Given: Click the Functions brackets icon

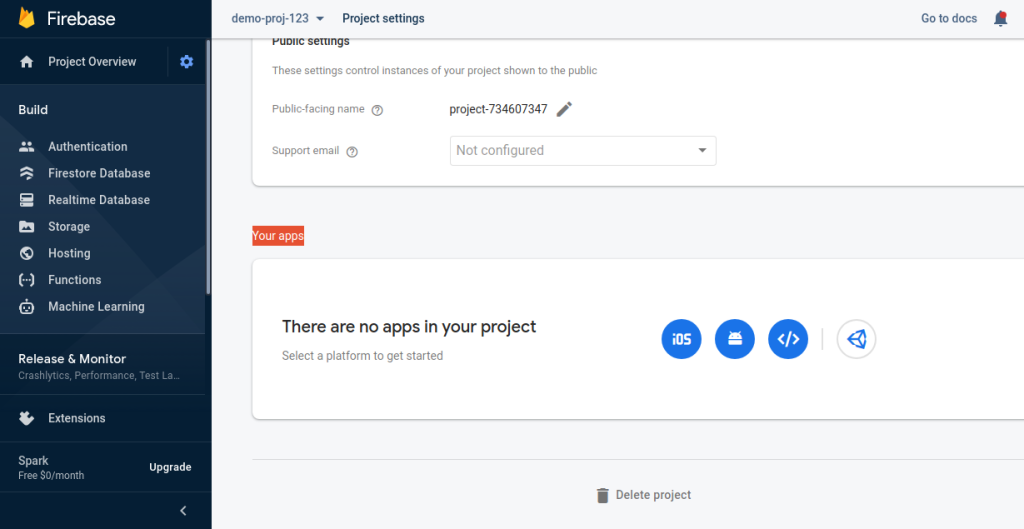Looking at the screenshot, I should coord(27,280).
